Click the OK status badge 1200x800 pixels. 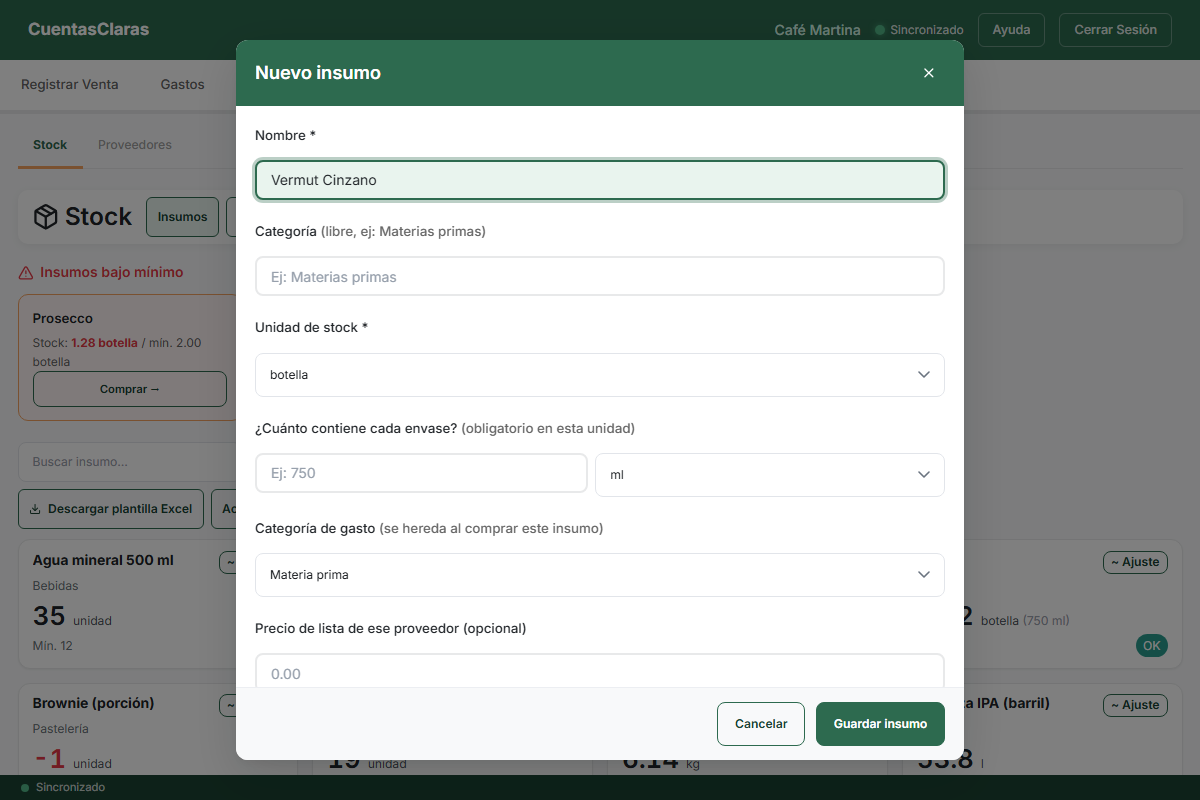[1151, 646]
